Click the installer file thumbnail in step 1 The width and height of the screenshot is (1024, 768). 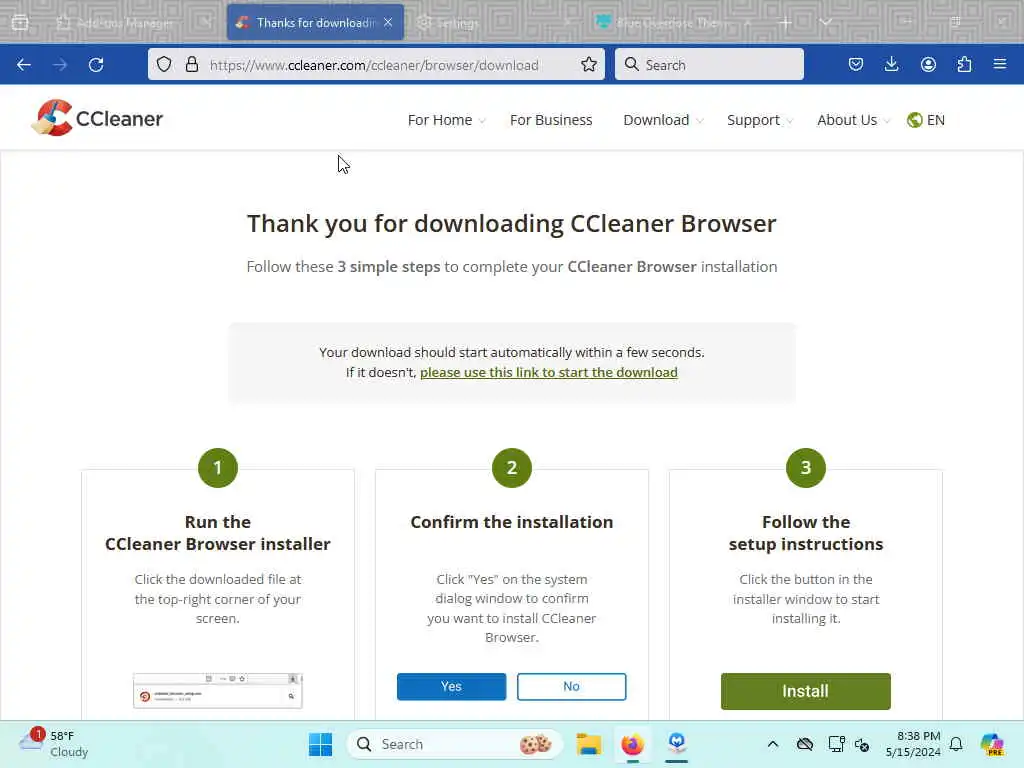pyautogui.click(x=217, y=690)
